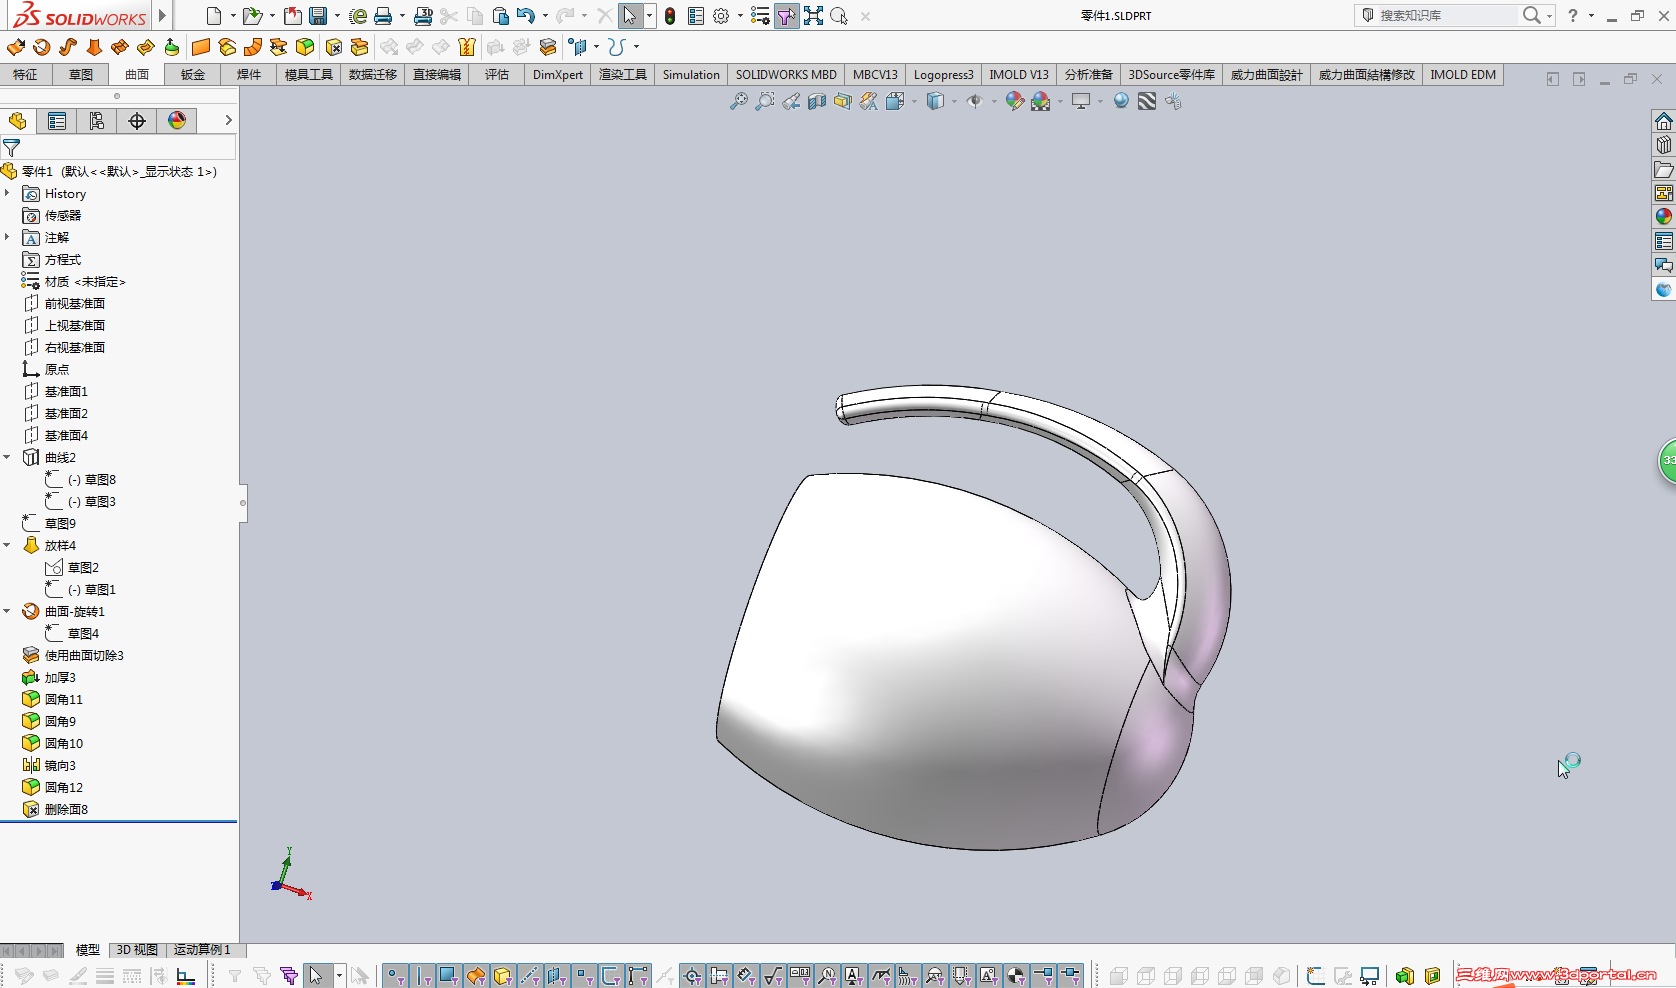Click the Rebuild traffic light icon

tap(670, 16)
